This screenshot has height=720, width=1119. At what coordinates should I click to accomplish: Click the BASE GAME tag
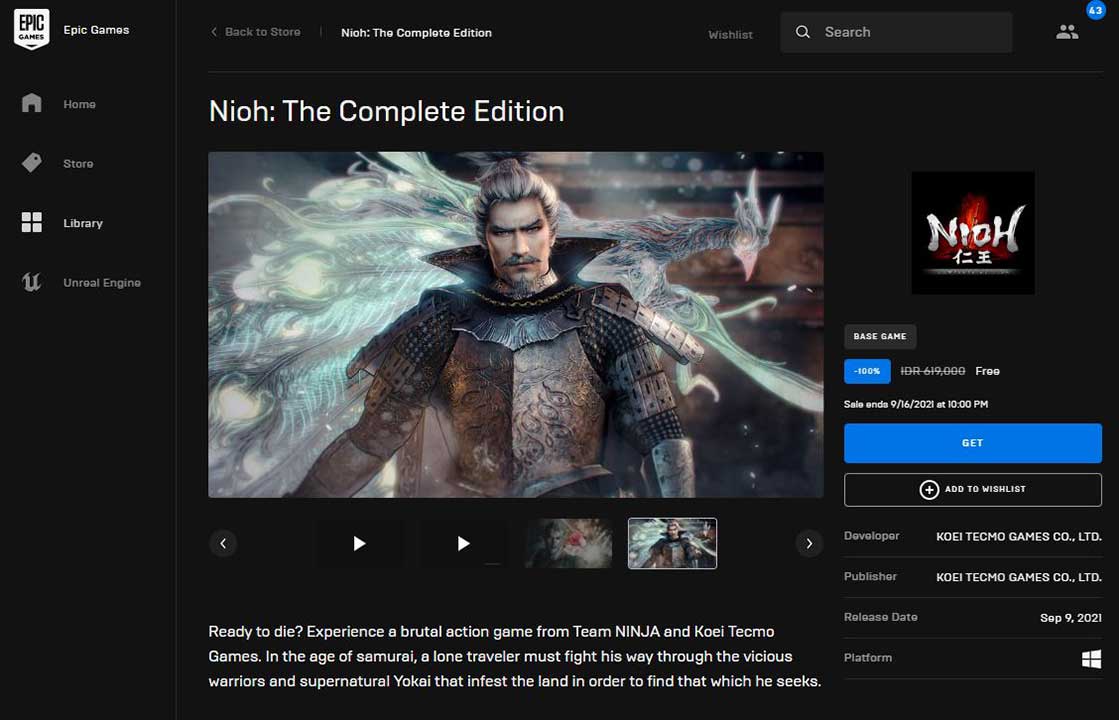coord(880,336)
